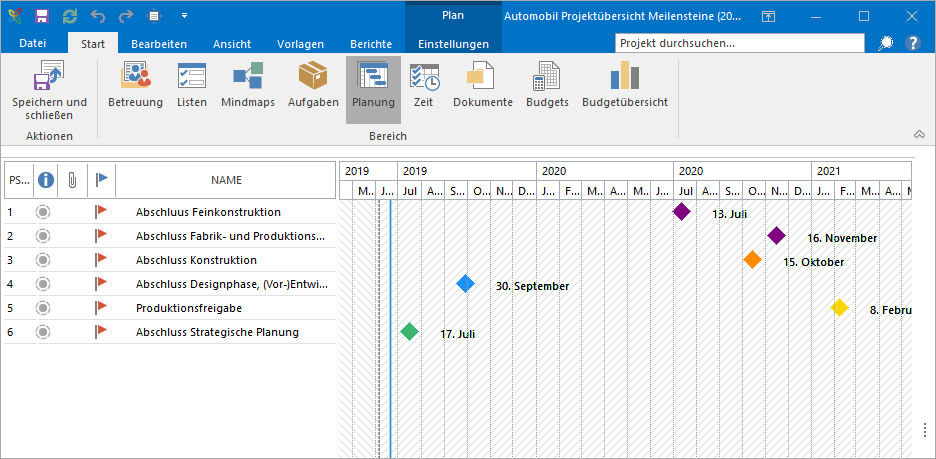Open the Mindmaps area
Screen dimensions: 936x459
tap(248, 85)
